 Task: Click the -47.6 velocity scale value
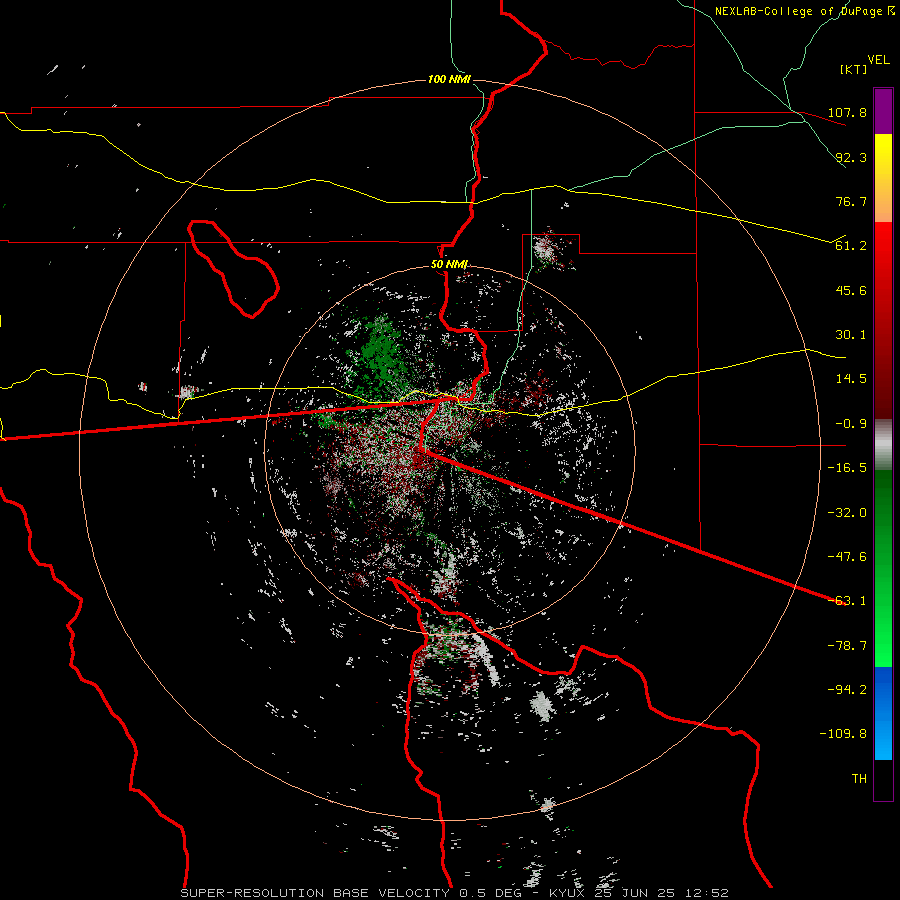click(x=847, y=557)
